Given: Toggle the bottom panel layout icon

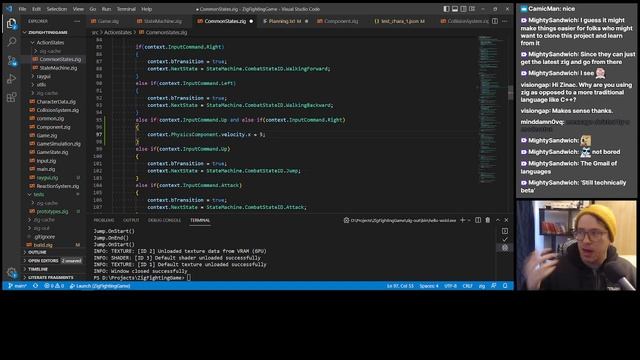Looking at the screenshot, I should click(455, 9).
